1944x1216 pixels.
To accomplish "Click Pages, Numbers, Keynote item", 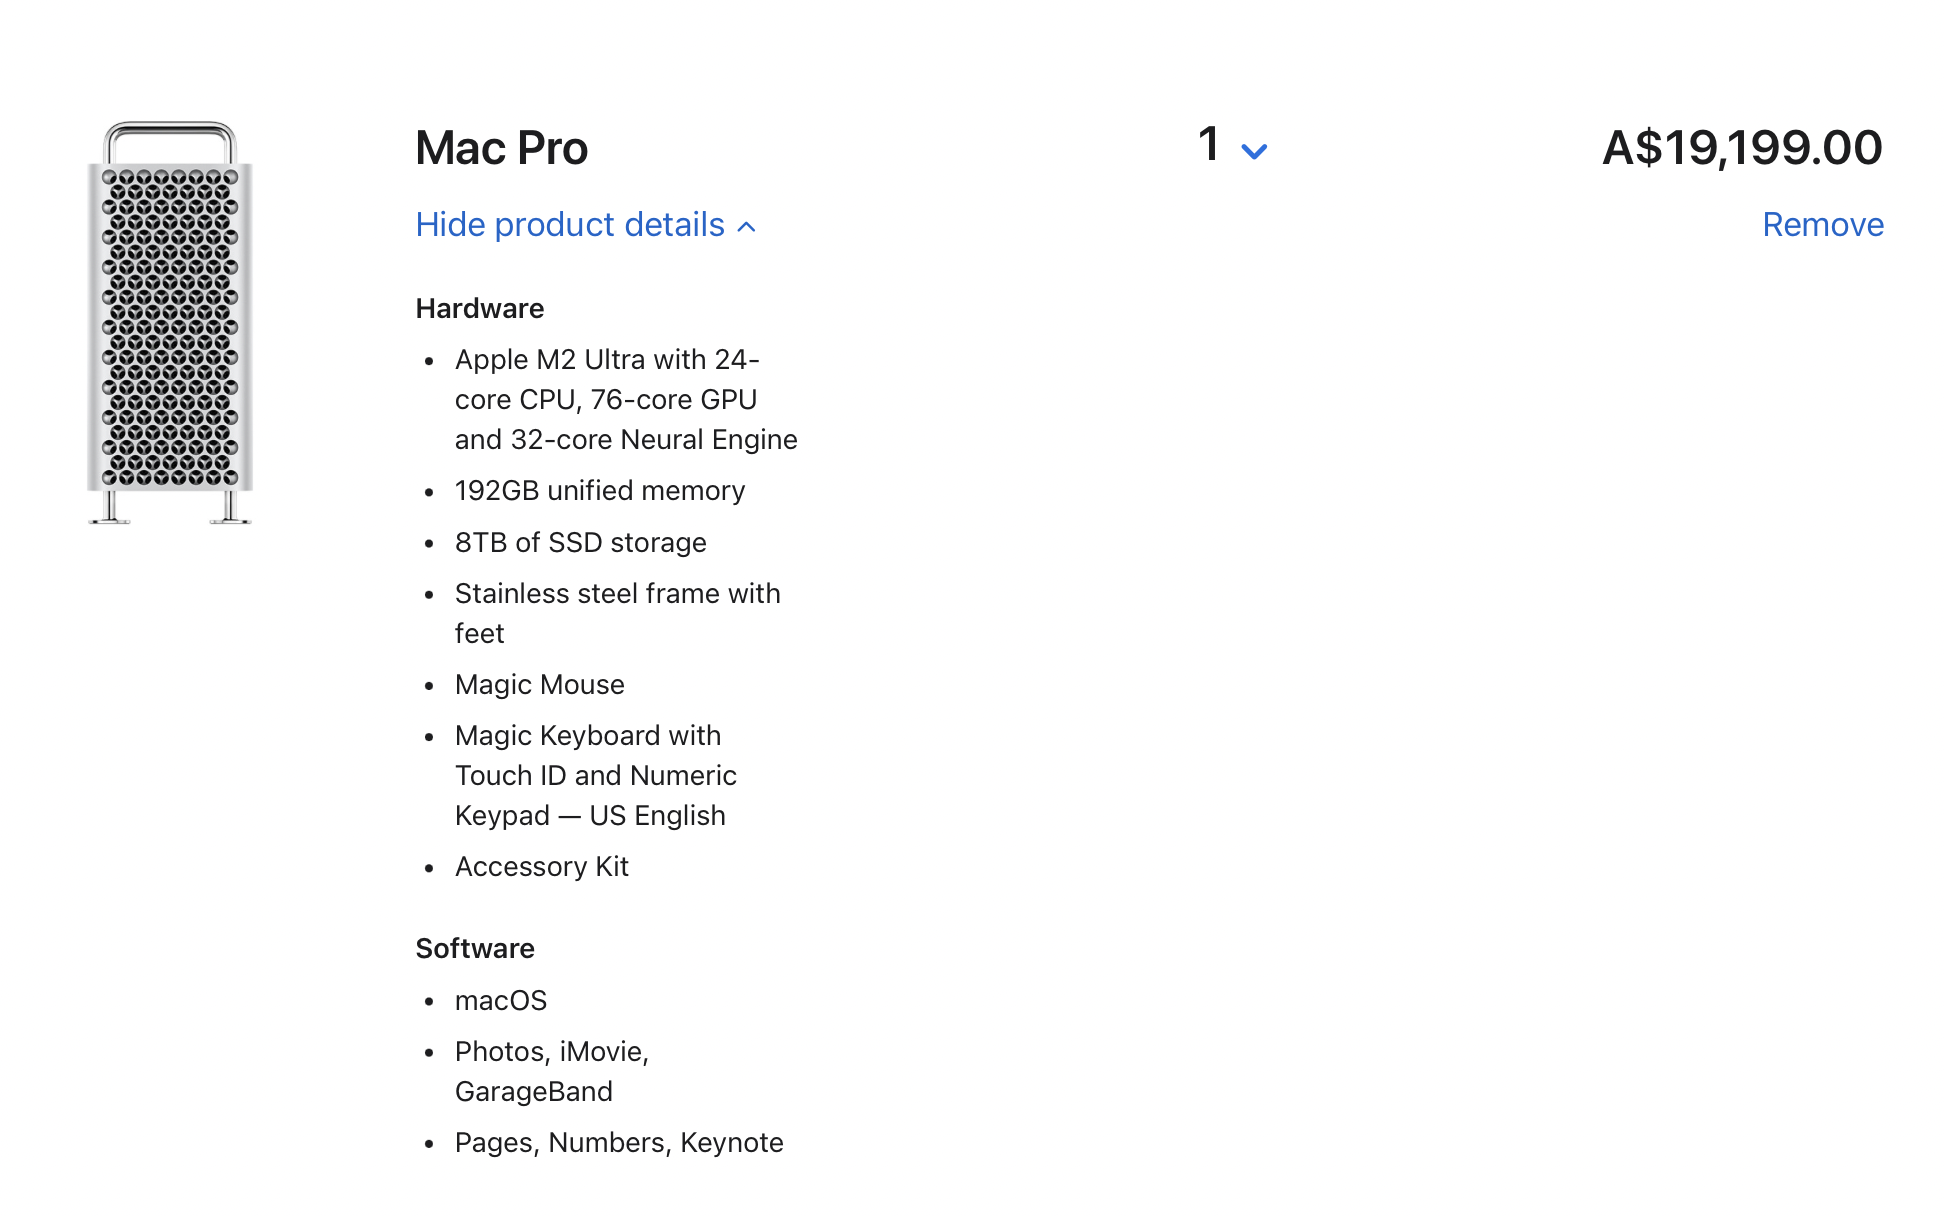I will 618,1142.
